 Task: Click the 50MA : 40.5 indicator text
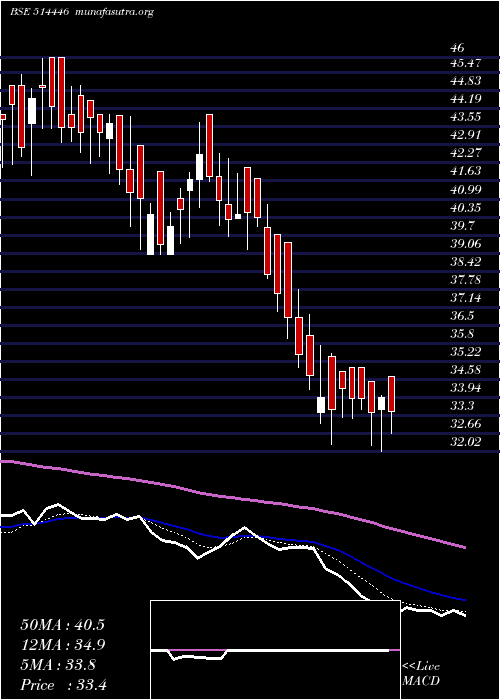tap(62, 625)
